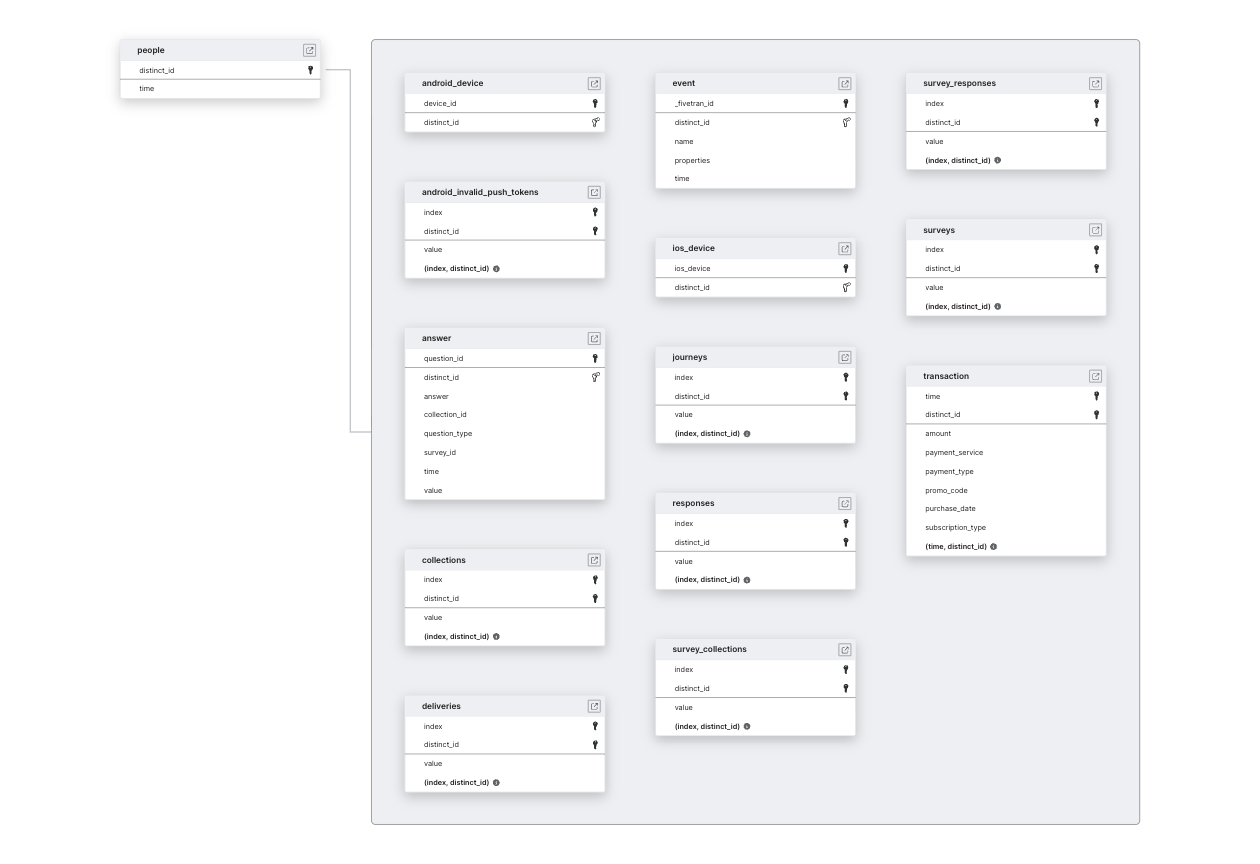Open the deliveries table link icon

pos(594,706)
